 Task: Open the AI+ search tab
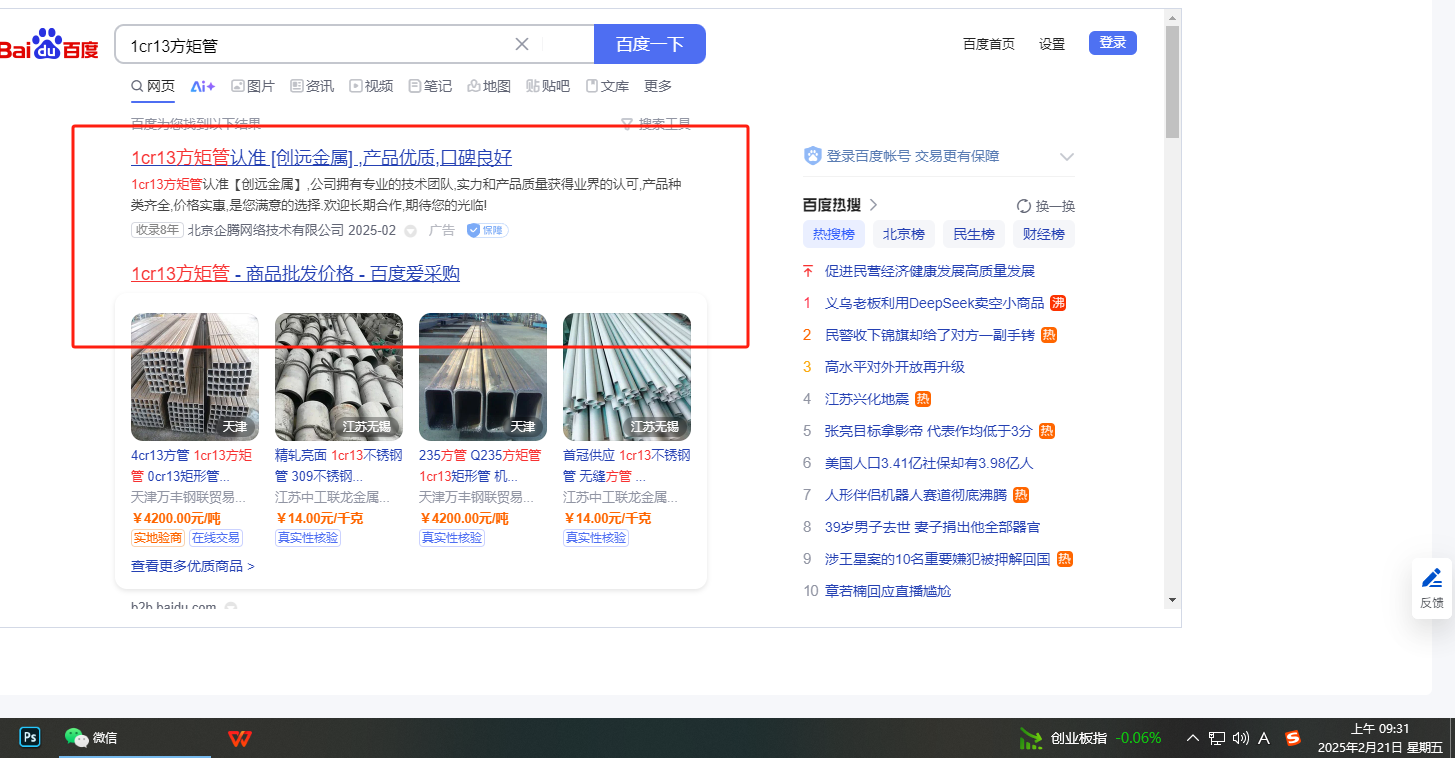(203, 86)
